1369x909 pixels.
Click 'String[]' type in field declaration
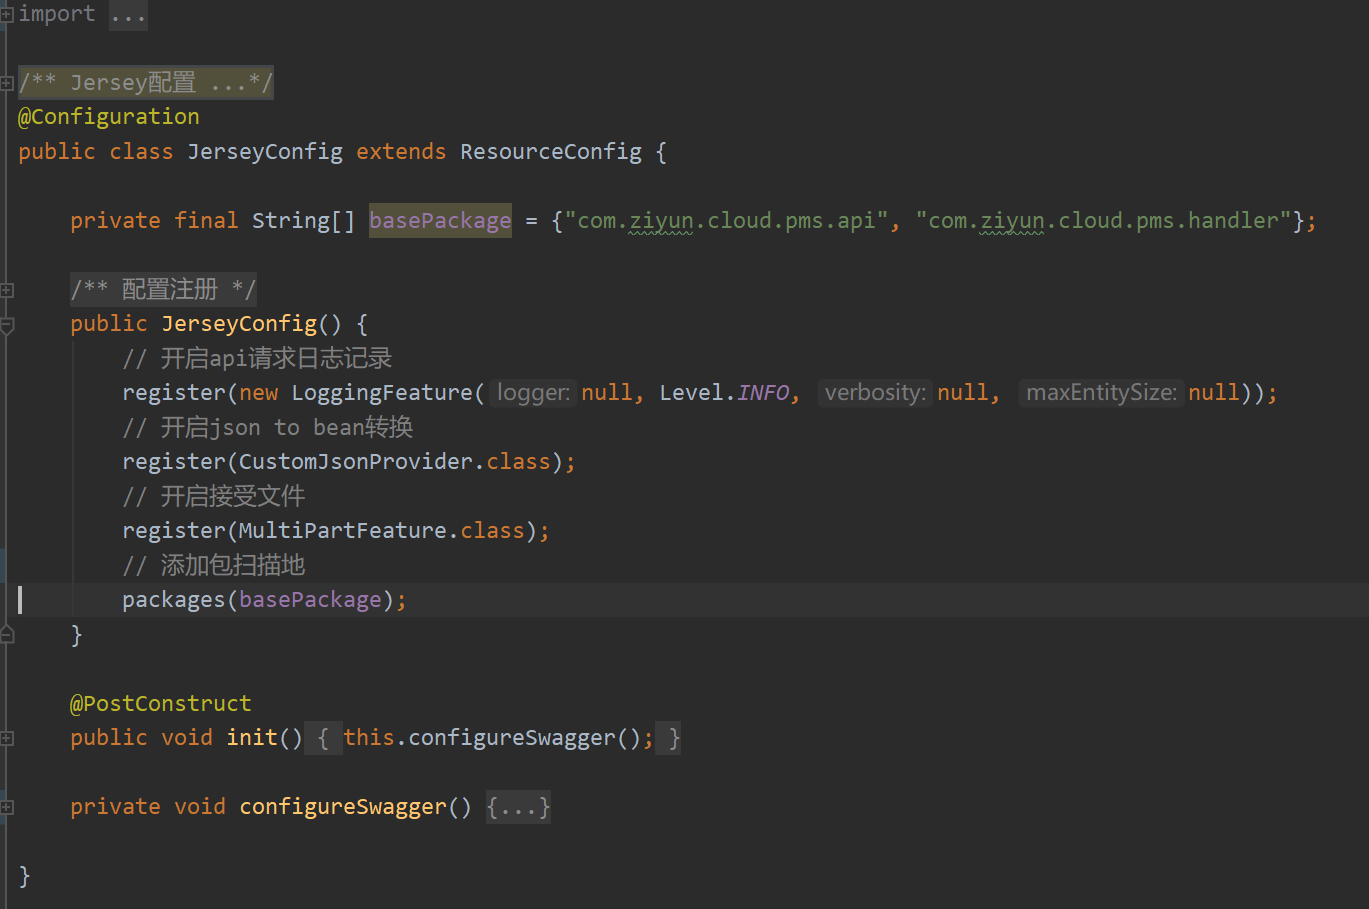303,221
